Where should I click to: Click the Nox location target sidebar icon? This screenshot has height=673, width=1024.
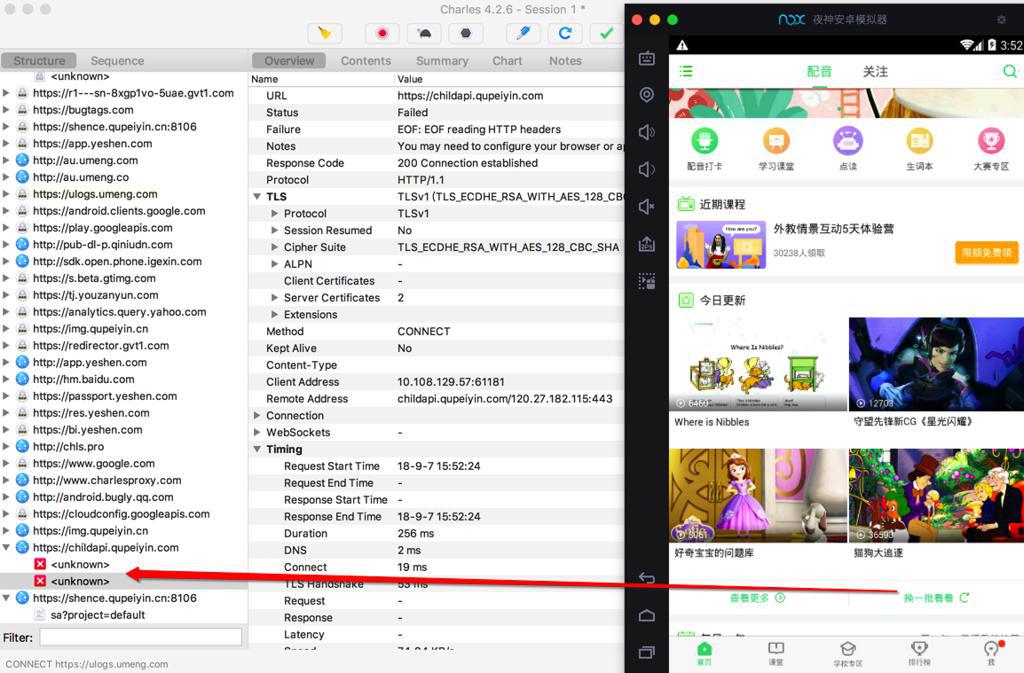tap(647, 95)
